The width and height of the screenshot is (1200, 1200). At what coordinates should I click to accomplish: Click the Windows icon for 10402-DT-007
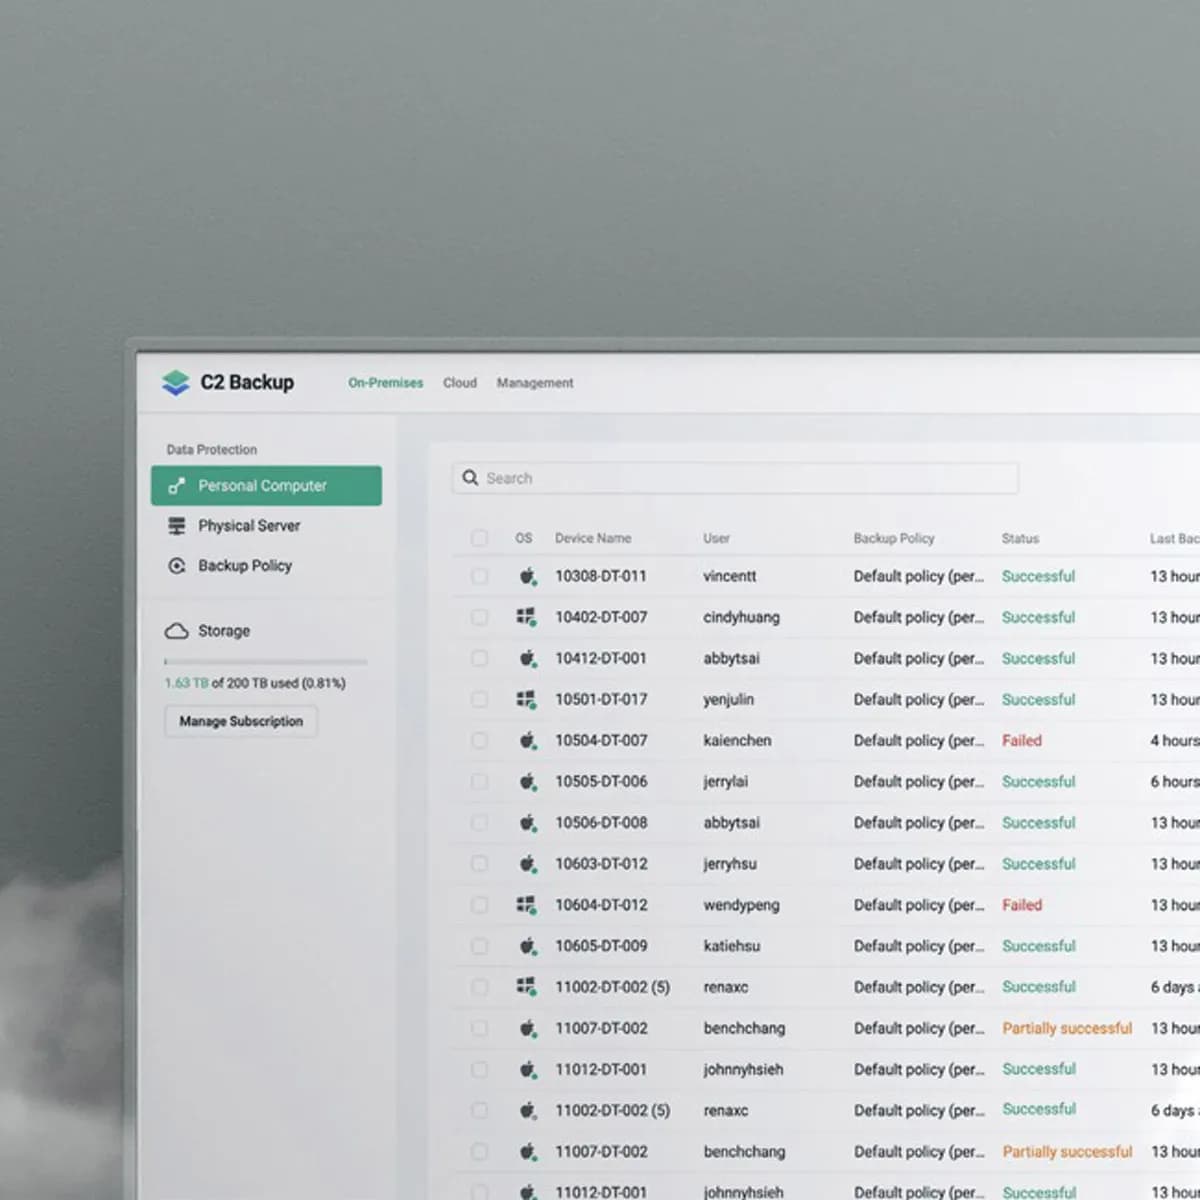click(x=526, y=617)
